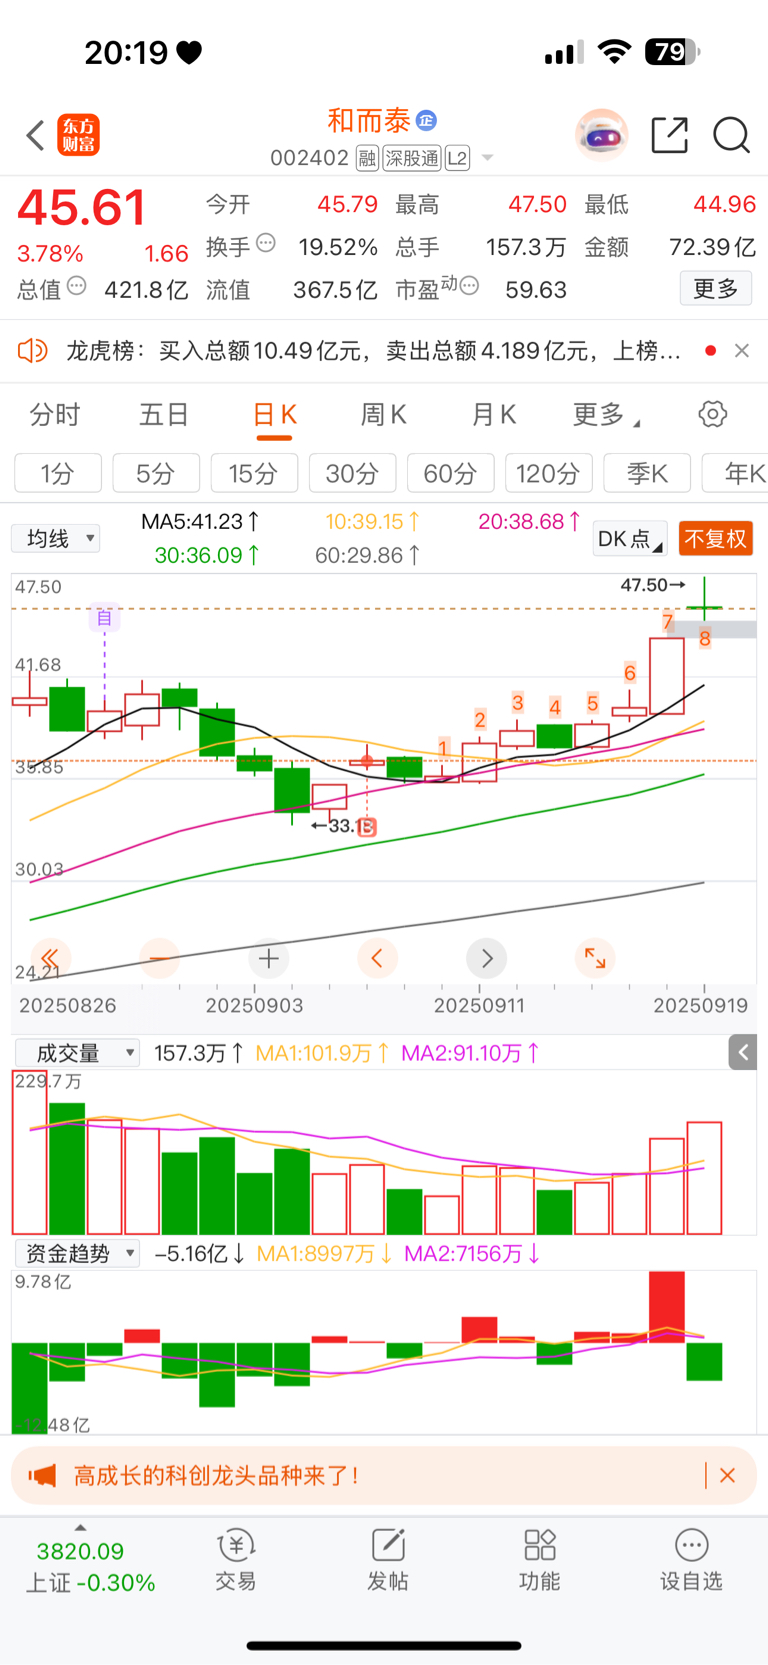Select the 60分 interval button
This screenshot has width=768, height=1665.
(x=450, y=473)
